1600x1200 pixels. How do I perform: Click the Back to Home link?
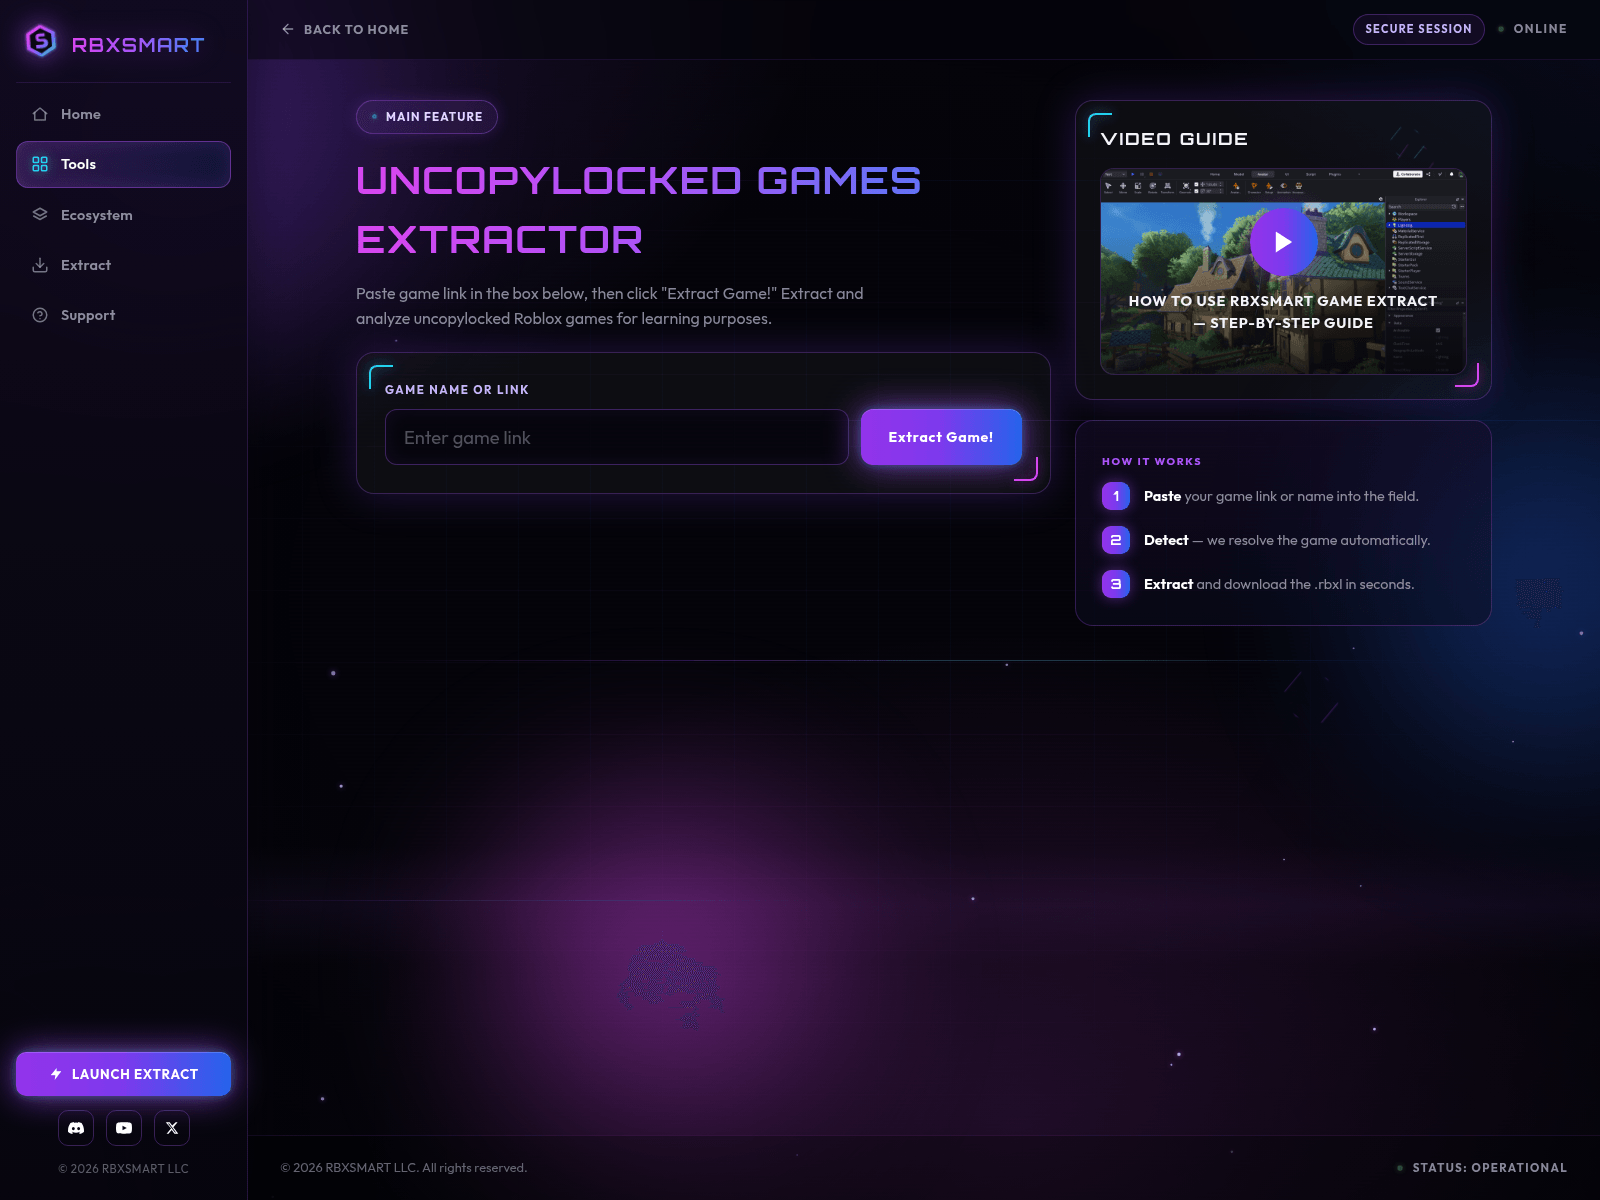(345, 29)
